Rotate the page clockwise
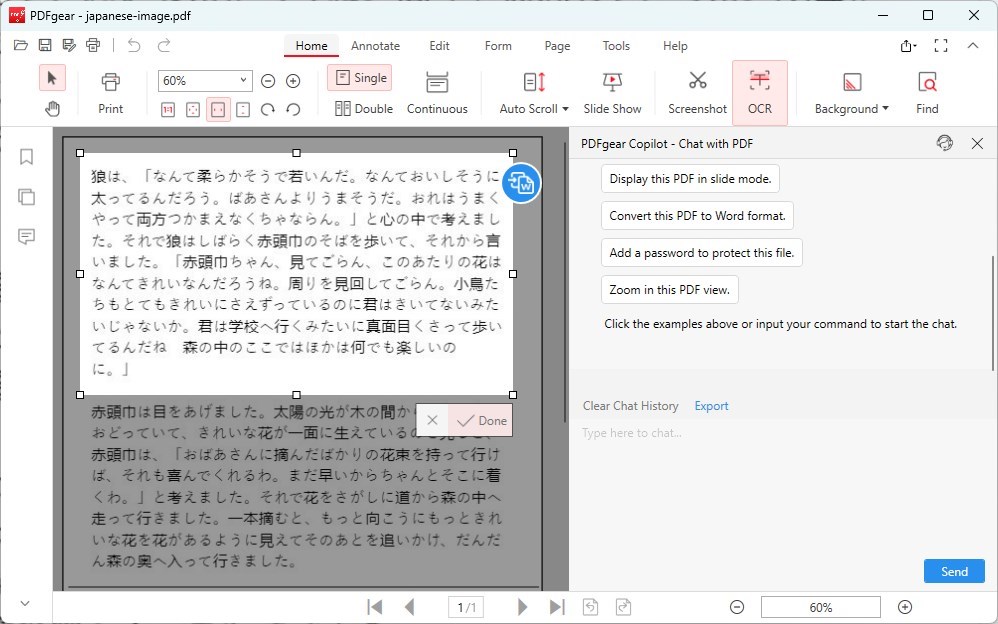Image resolution: width=998 pixels, height=624 pixels. [267, 110]
